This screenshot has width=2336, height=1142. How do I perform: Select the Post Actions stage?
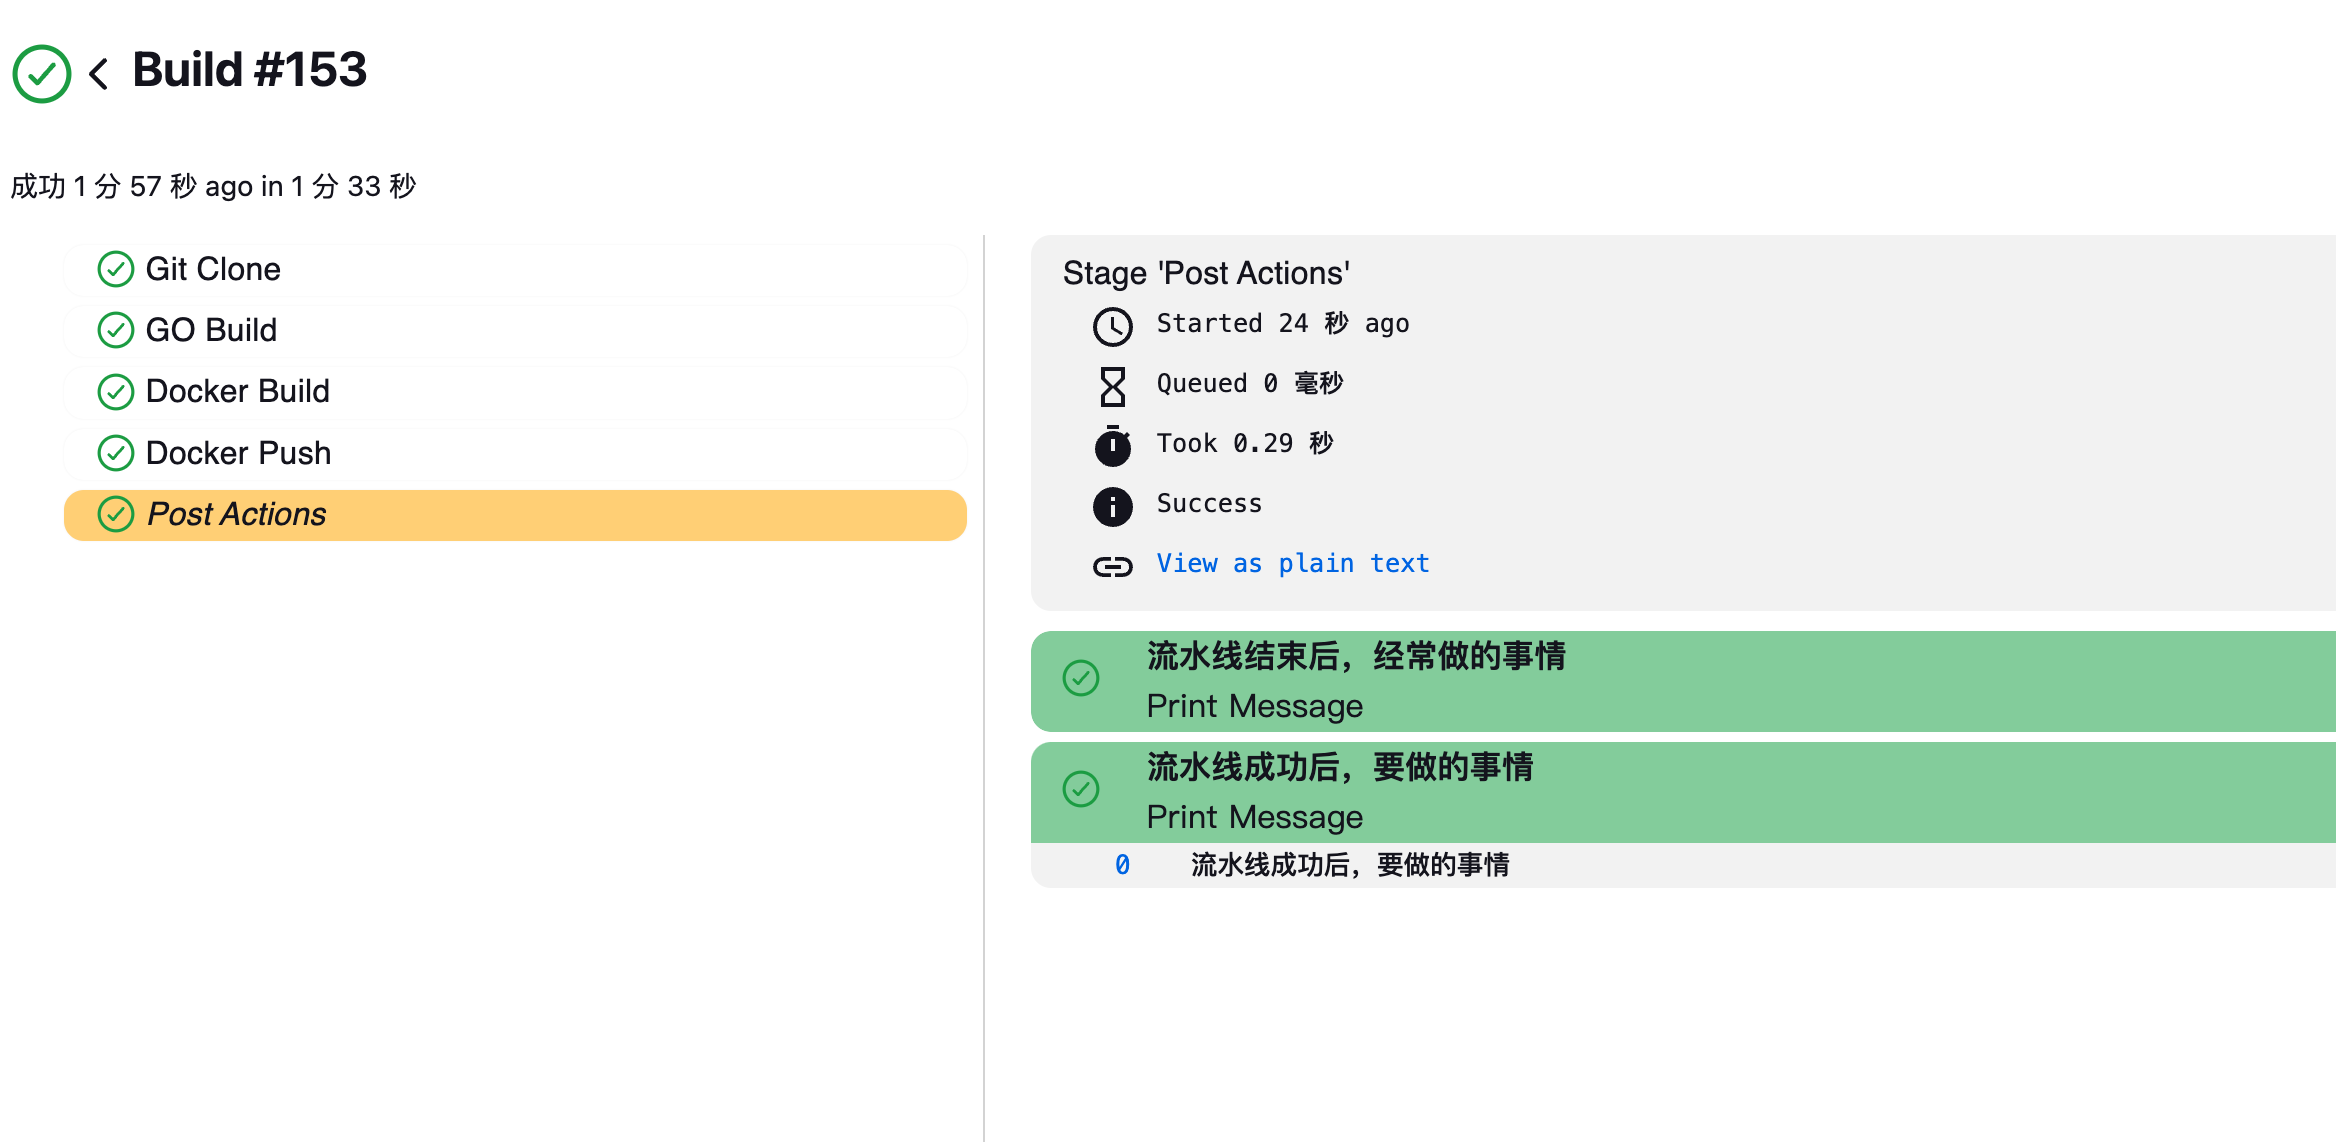pyautogui.click(x=515, y=514)
